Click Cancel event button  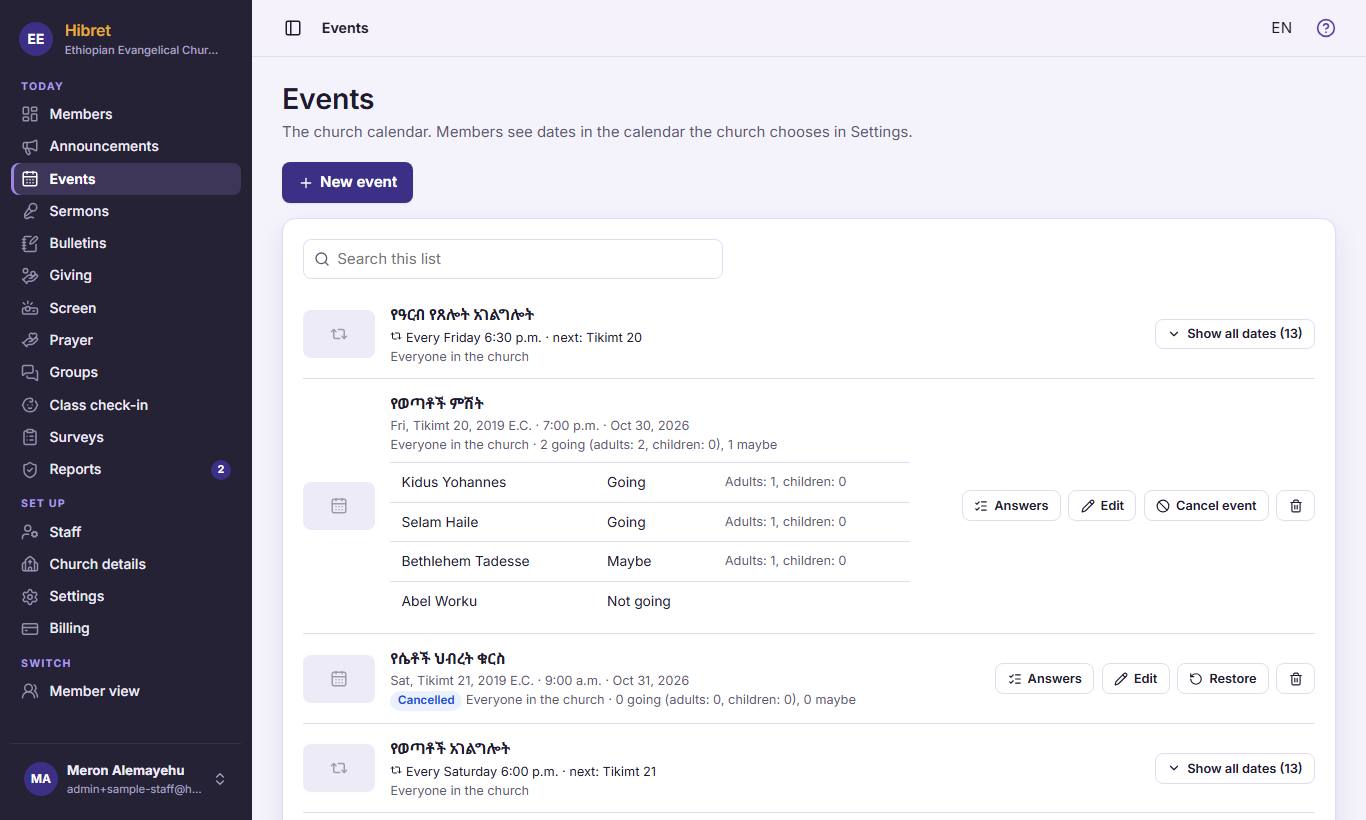[1206, 506]
